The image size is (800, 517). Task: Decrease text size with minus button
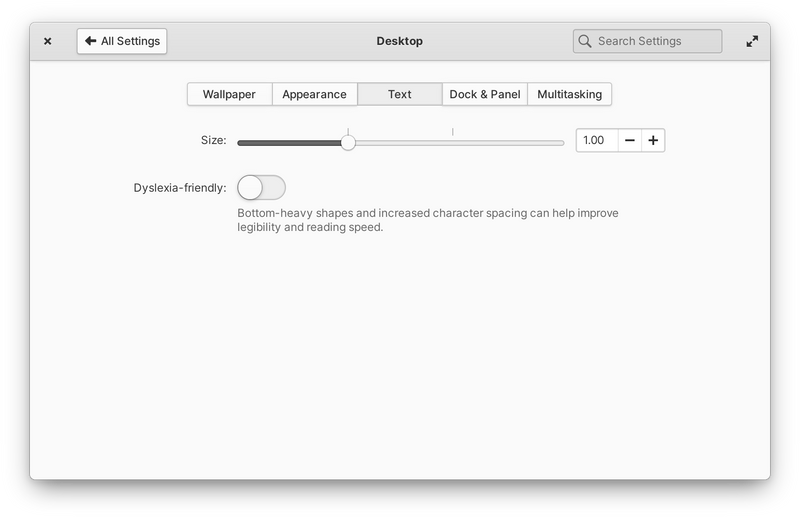(x=630, y=140)
